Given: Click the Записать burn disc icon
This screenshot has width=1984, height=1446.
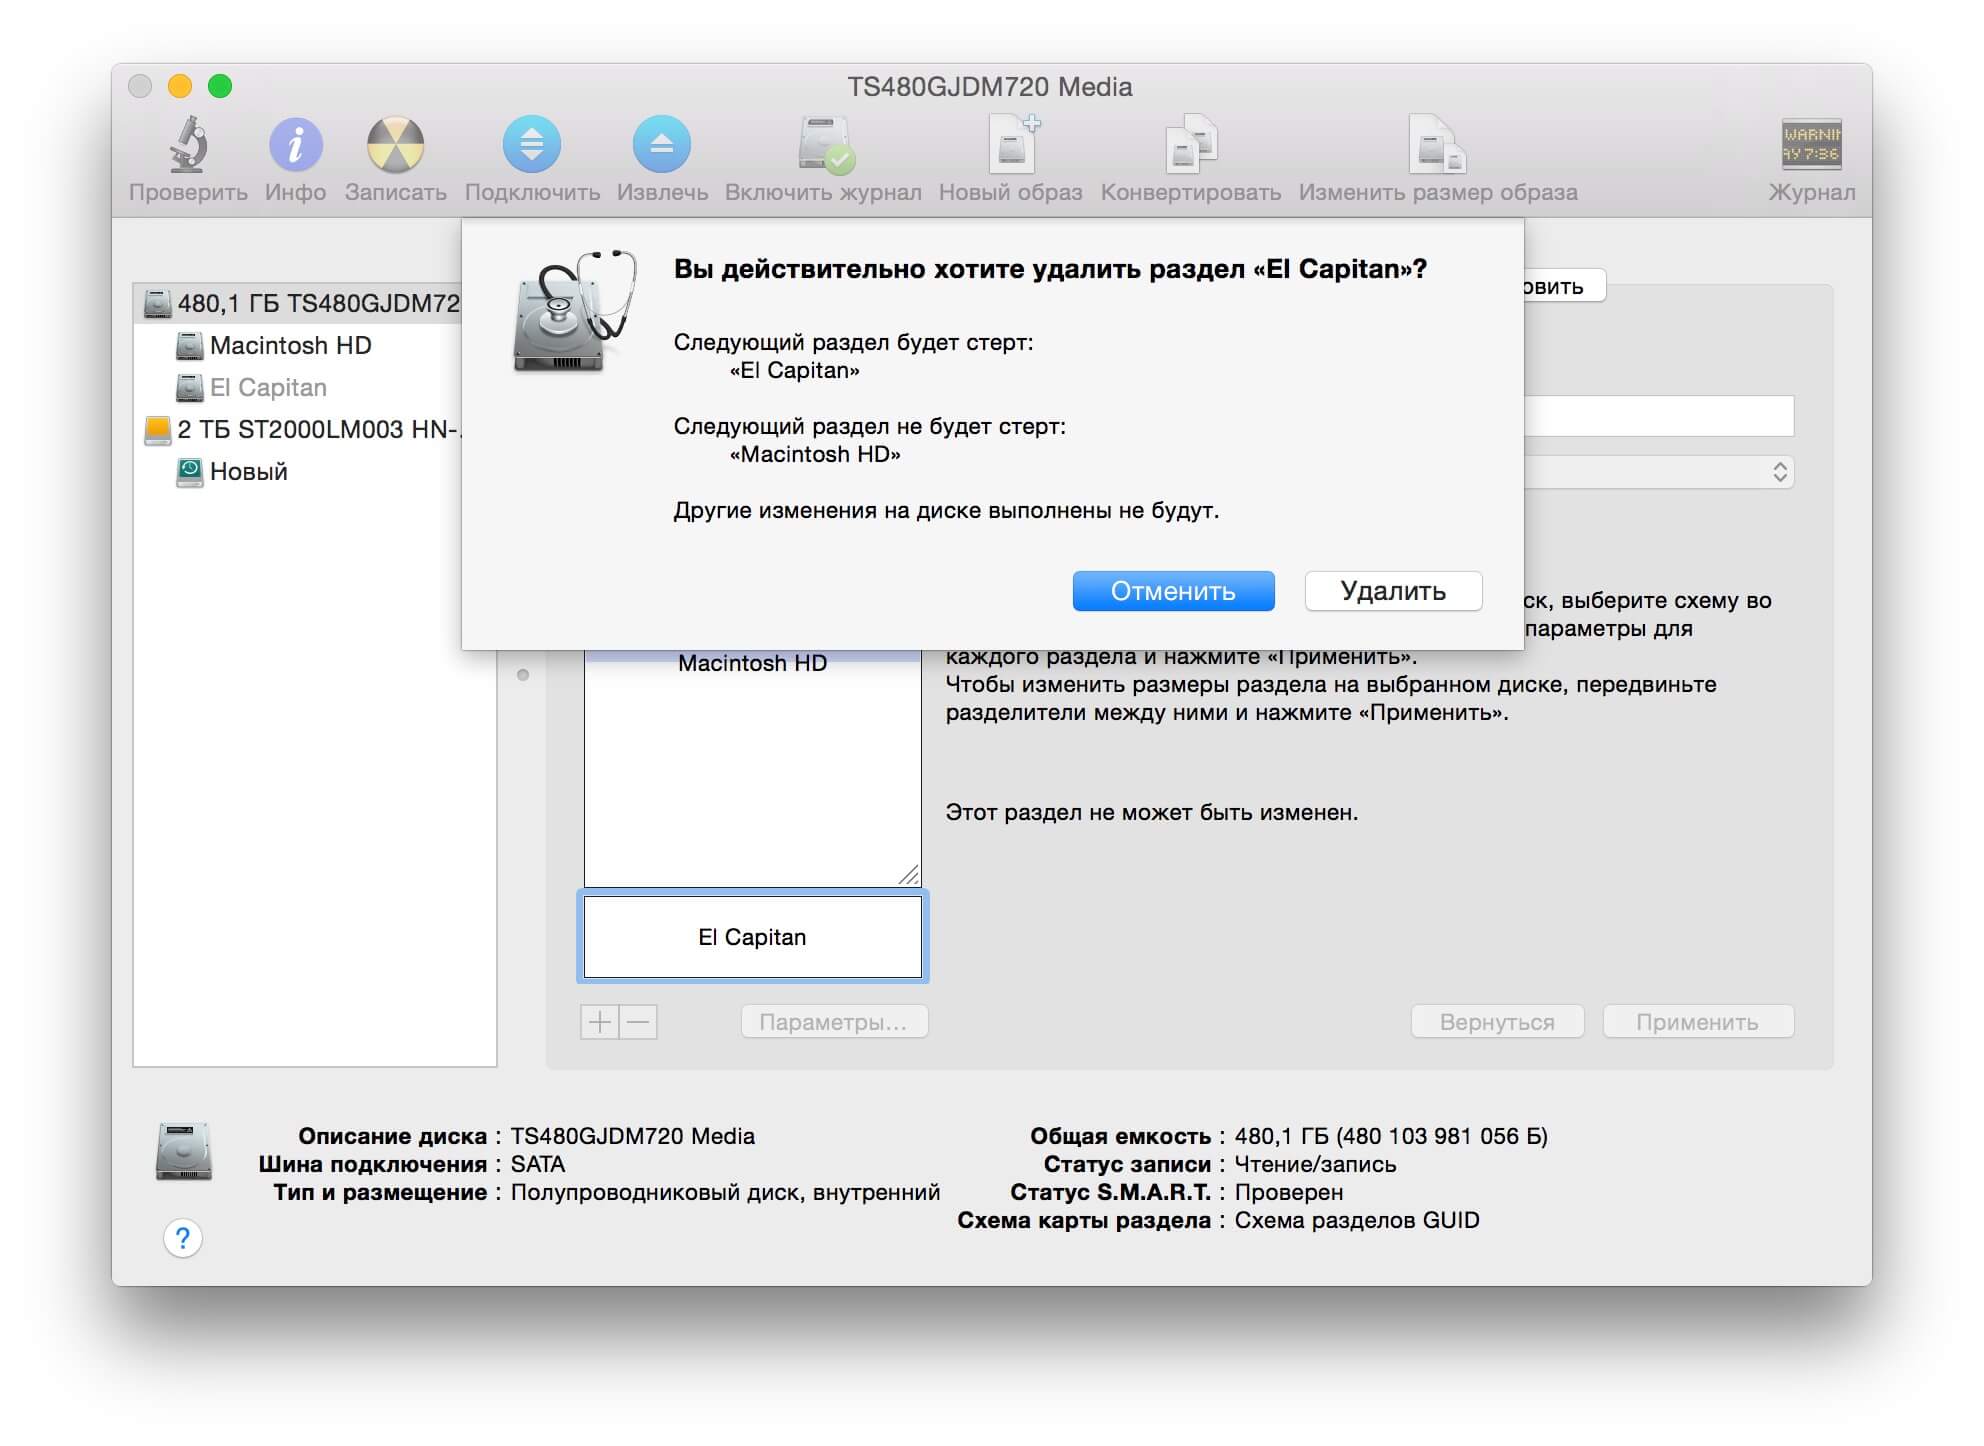Looking at the screenshot, I should (396, 145).
